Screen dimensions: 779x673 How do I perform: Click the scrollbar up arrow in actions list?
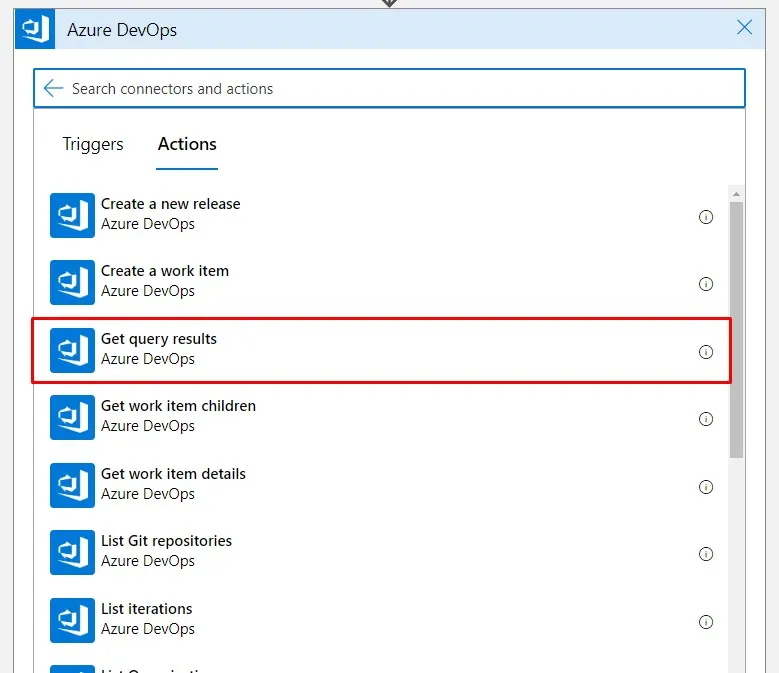[x=736, y=194]
